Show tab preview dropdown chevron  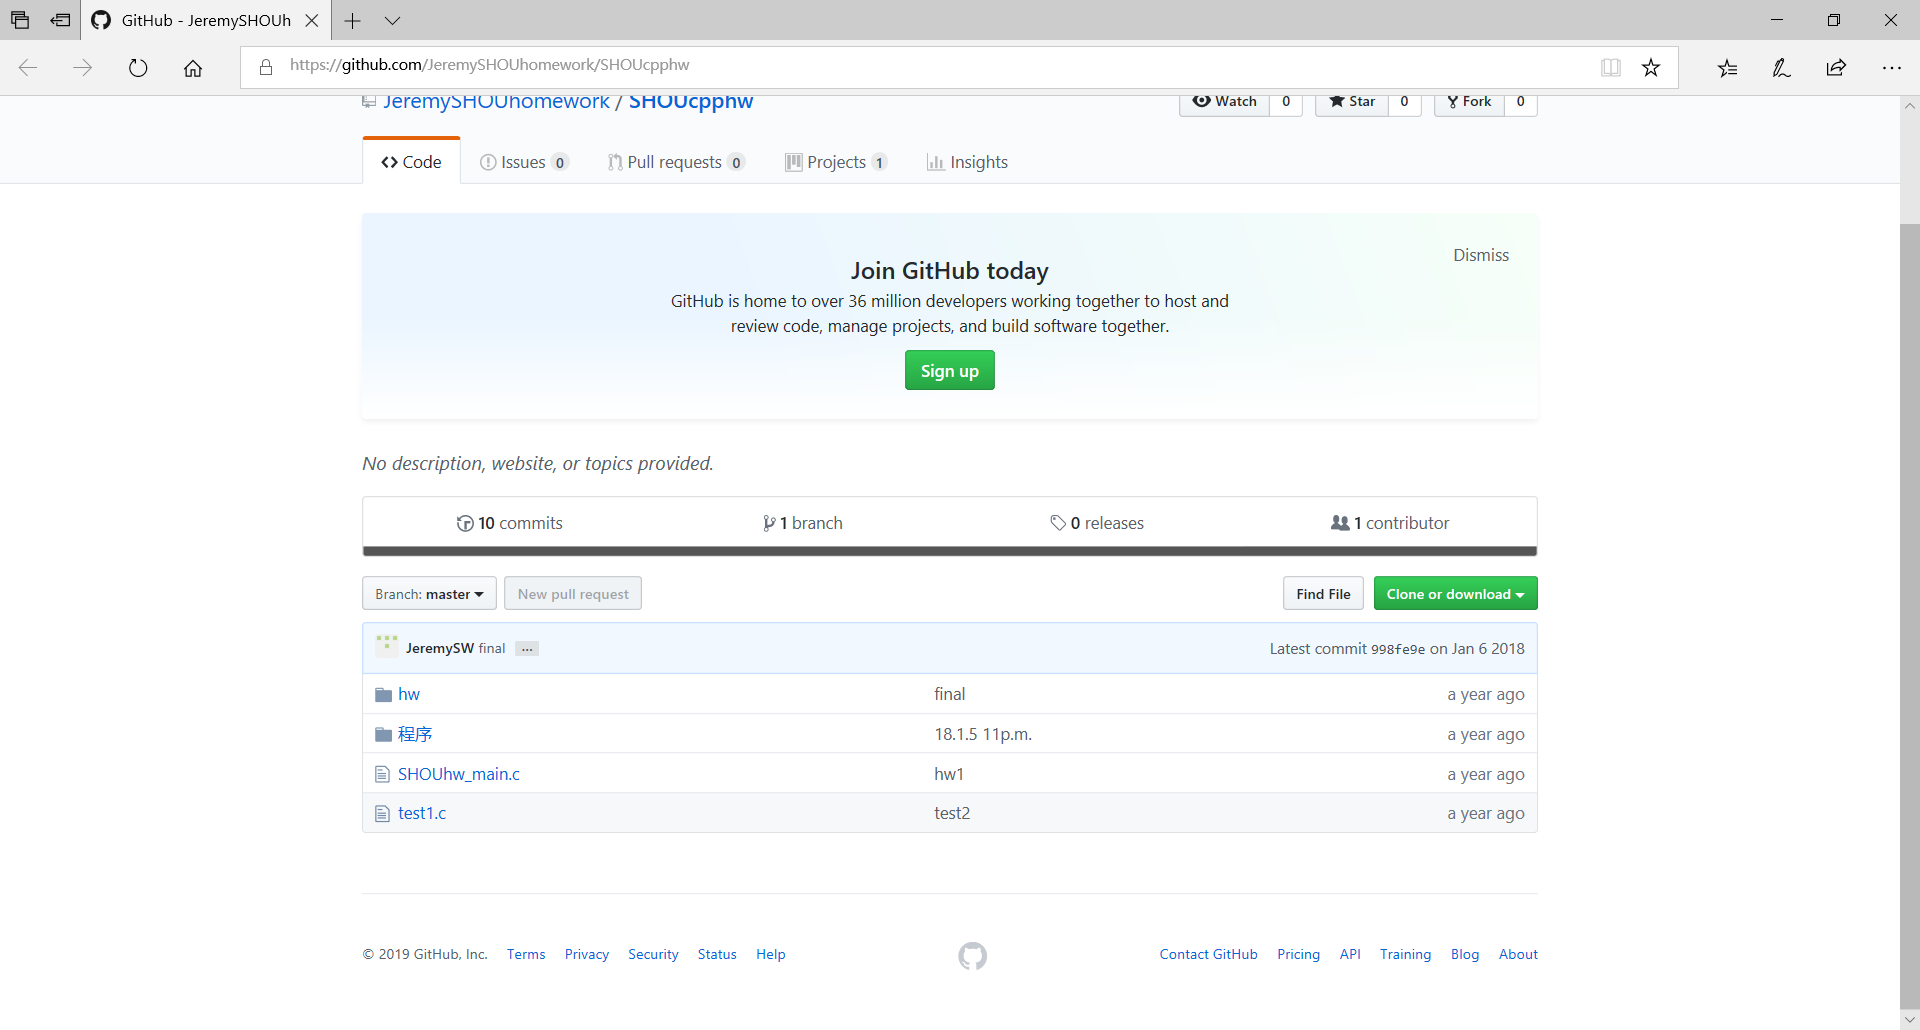tap(392, 20)
